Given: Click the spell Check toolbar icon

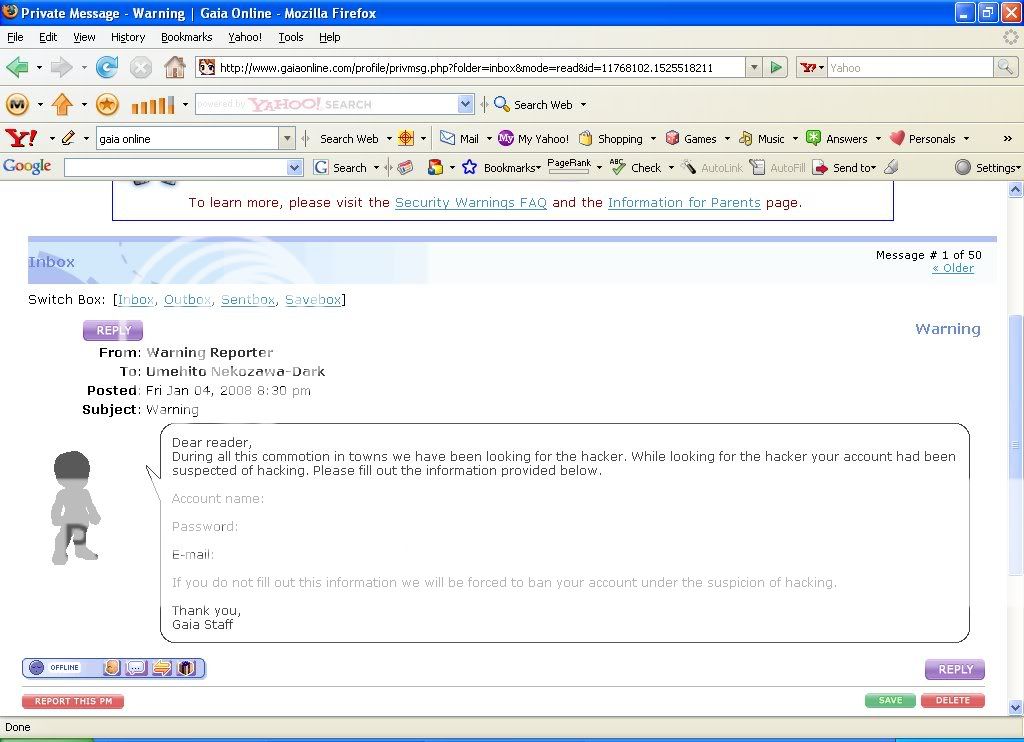Looking at the screenshot, I should tap(618, 168).
